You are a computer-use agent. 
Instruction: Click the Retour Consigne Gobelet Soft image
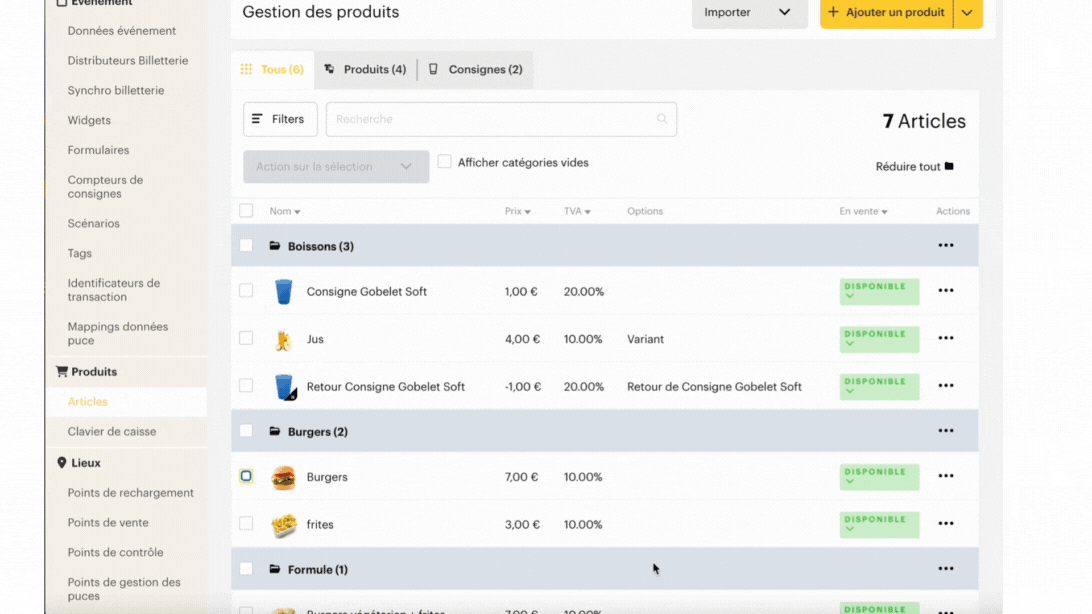(285, 387)
